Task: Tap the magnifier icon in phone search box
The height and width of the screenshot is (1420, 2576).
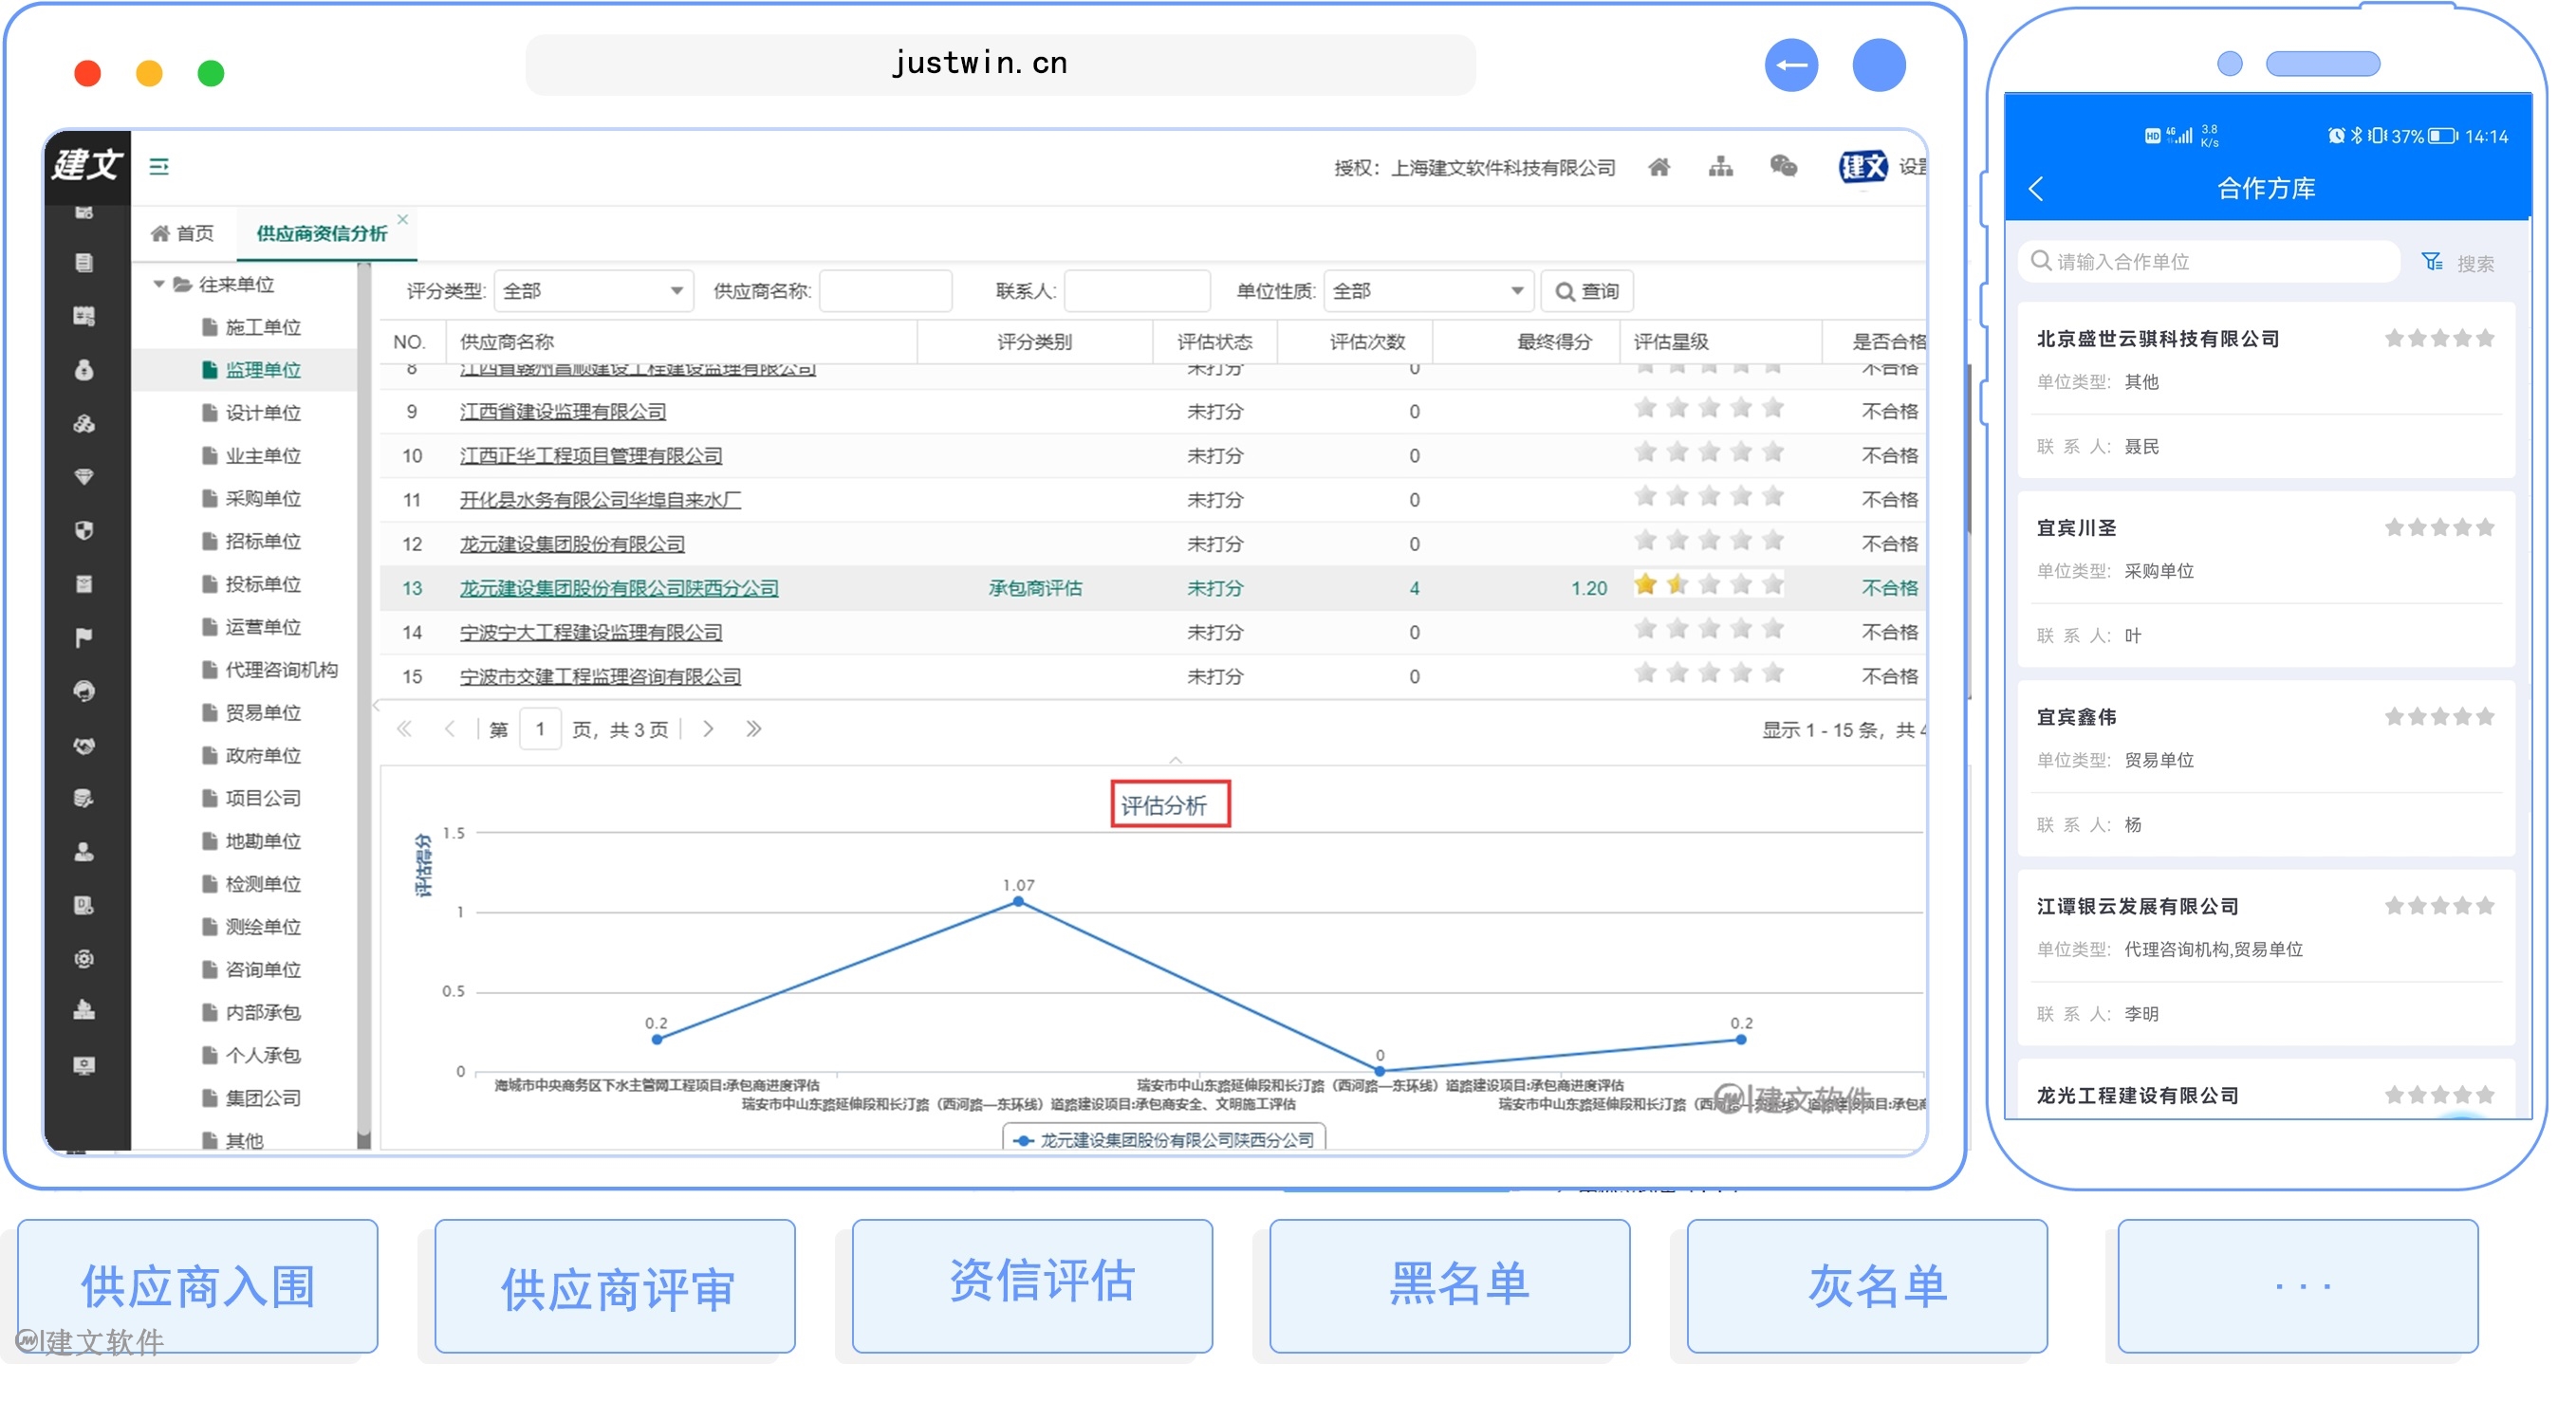Action: pos(2041,261)
